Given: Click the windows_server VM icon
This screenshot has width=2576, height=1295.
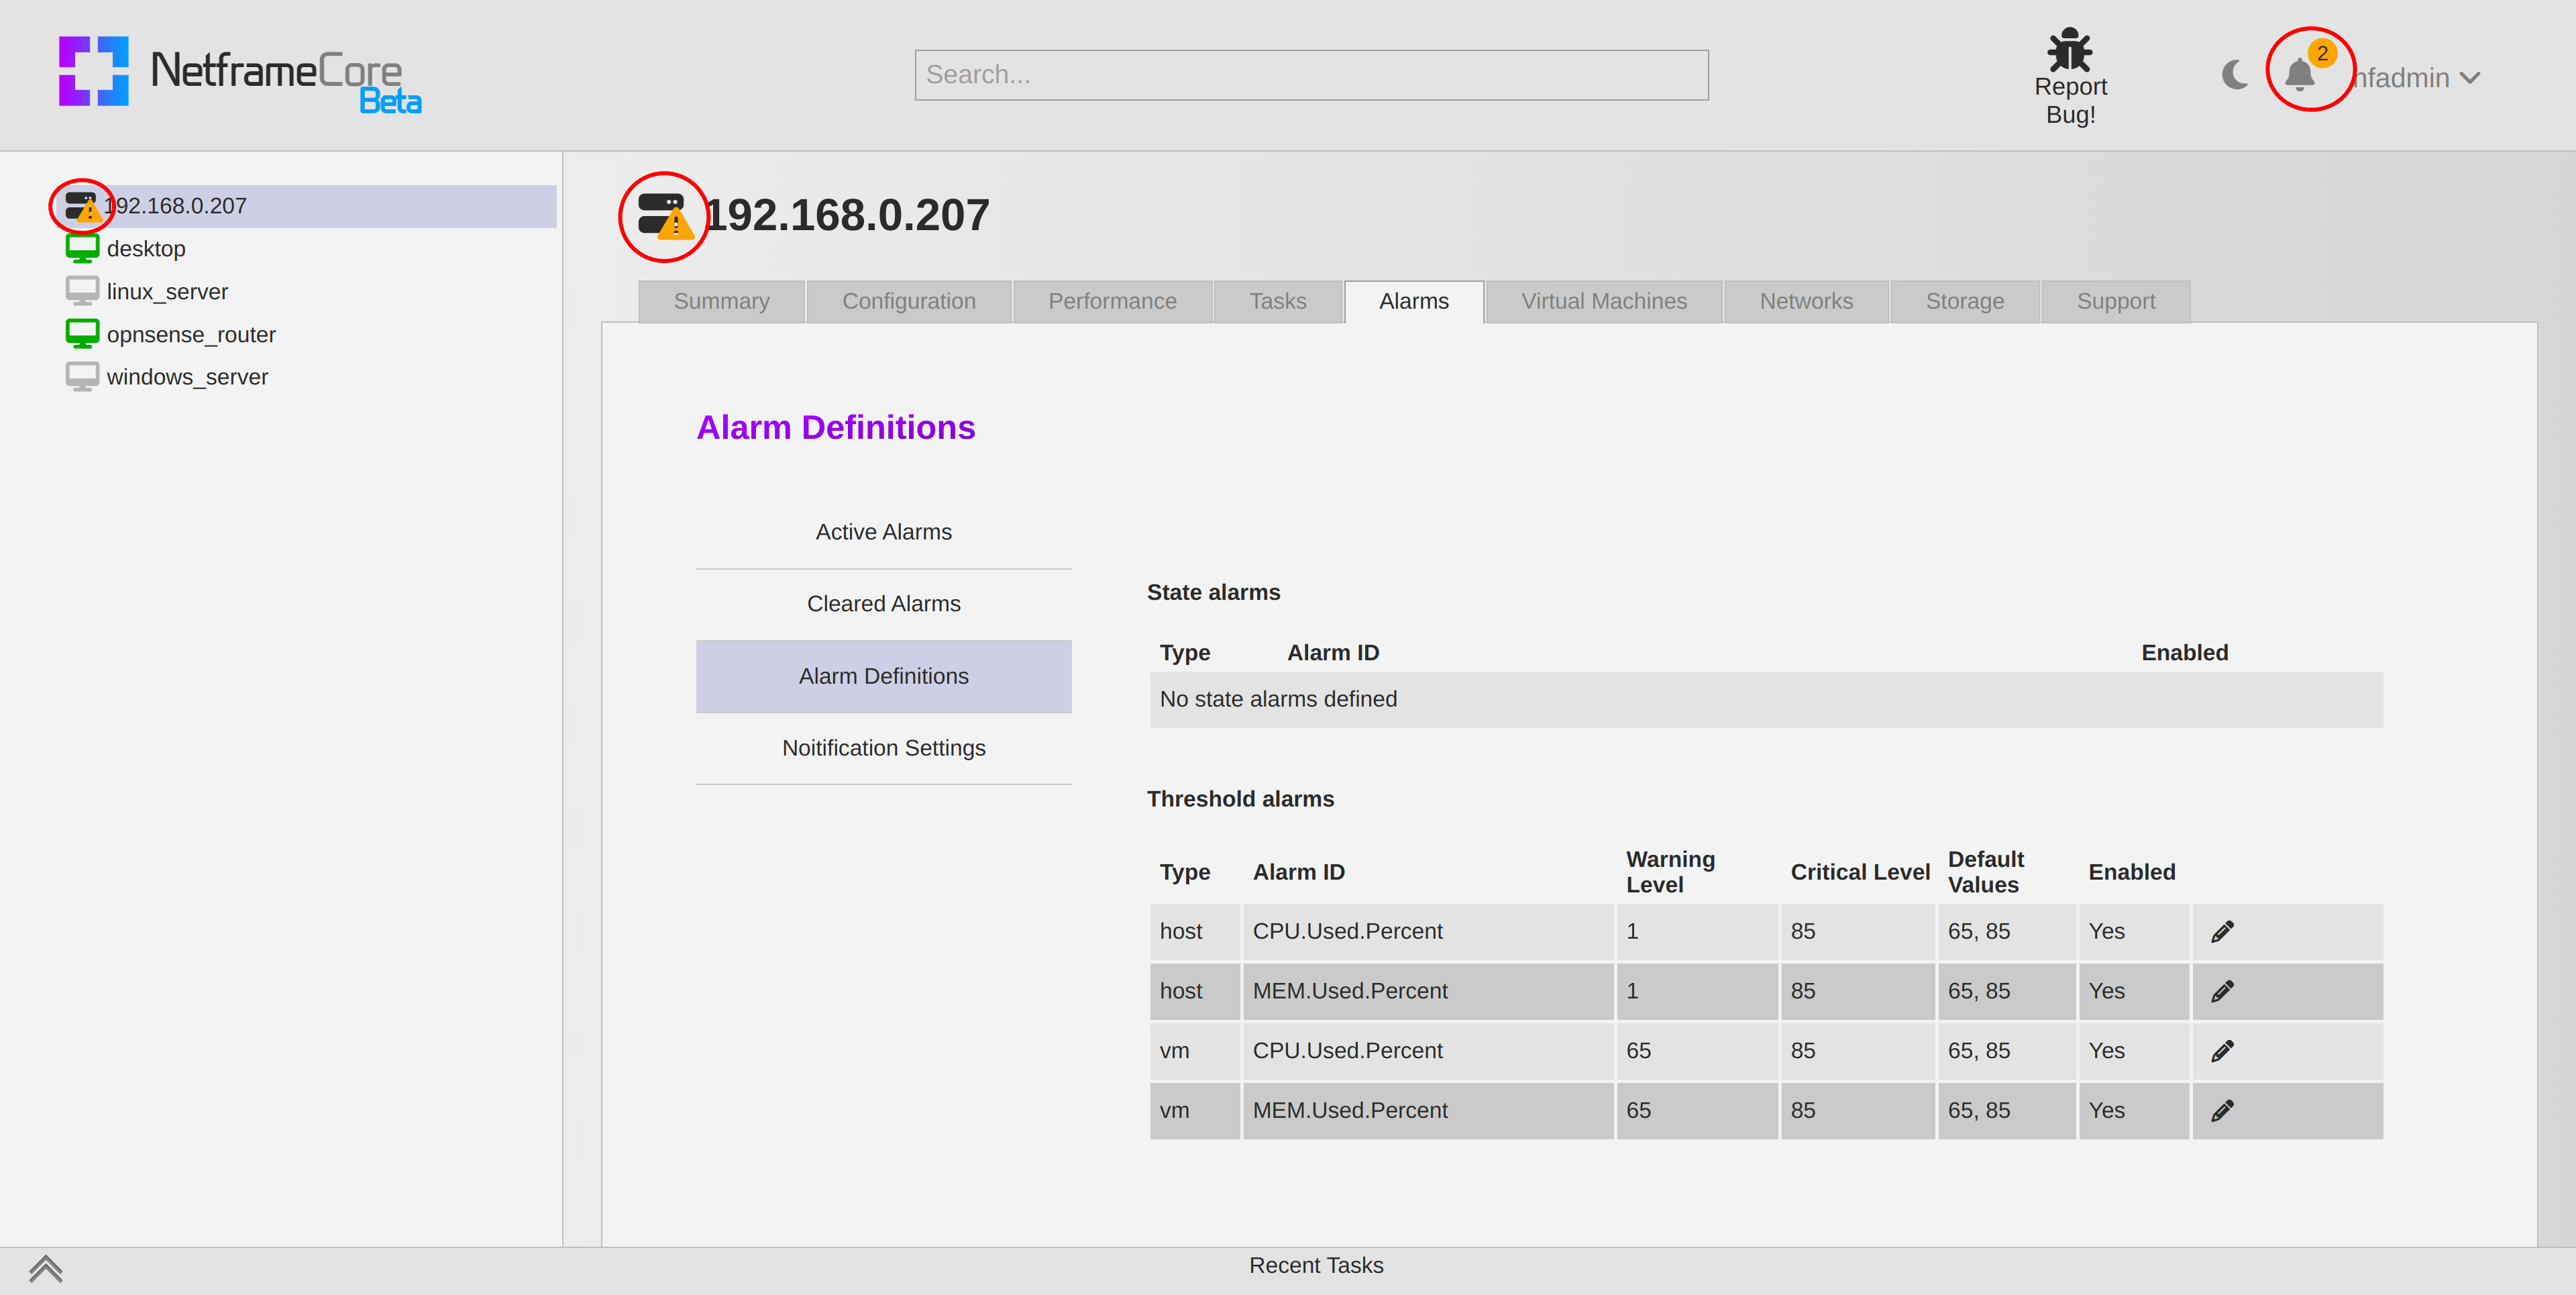Looking at the screenshot, I should 82,377.
